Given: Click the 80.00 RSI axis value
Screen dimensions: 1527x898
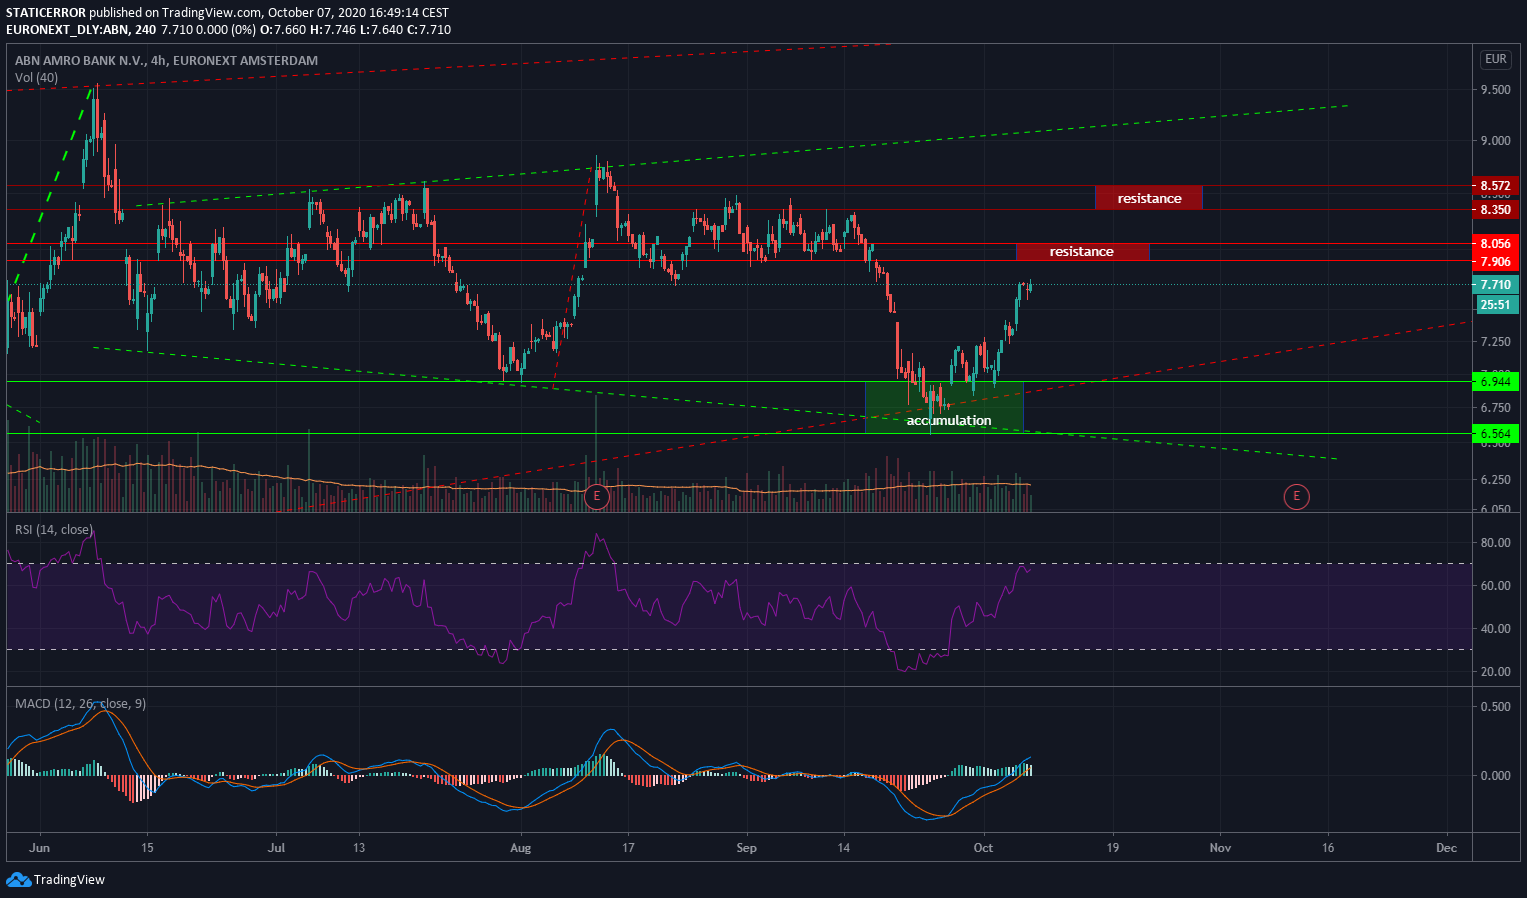Looking at the screenshot, I should point(1496,543).
